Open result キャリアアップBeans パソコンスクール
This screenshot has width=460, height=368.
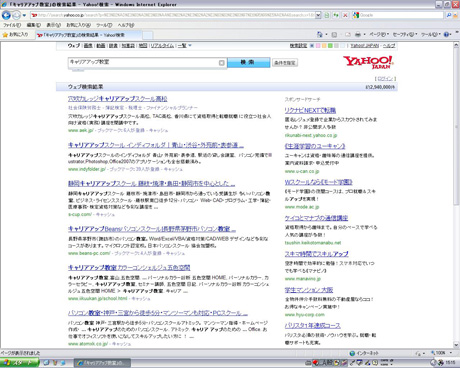pos(152,229)
